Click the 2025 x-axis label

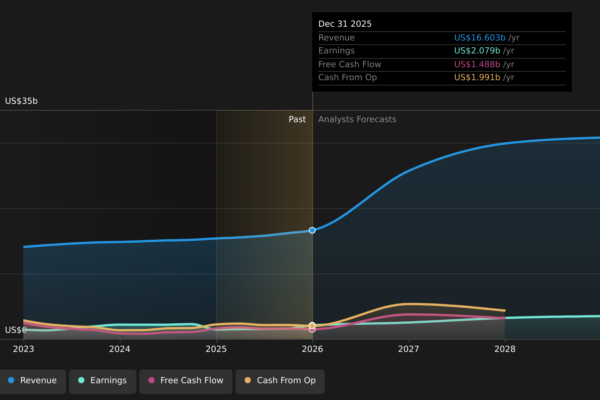pos(216,349)
